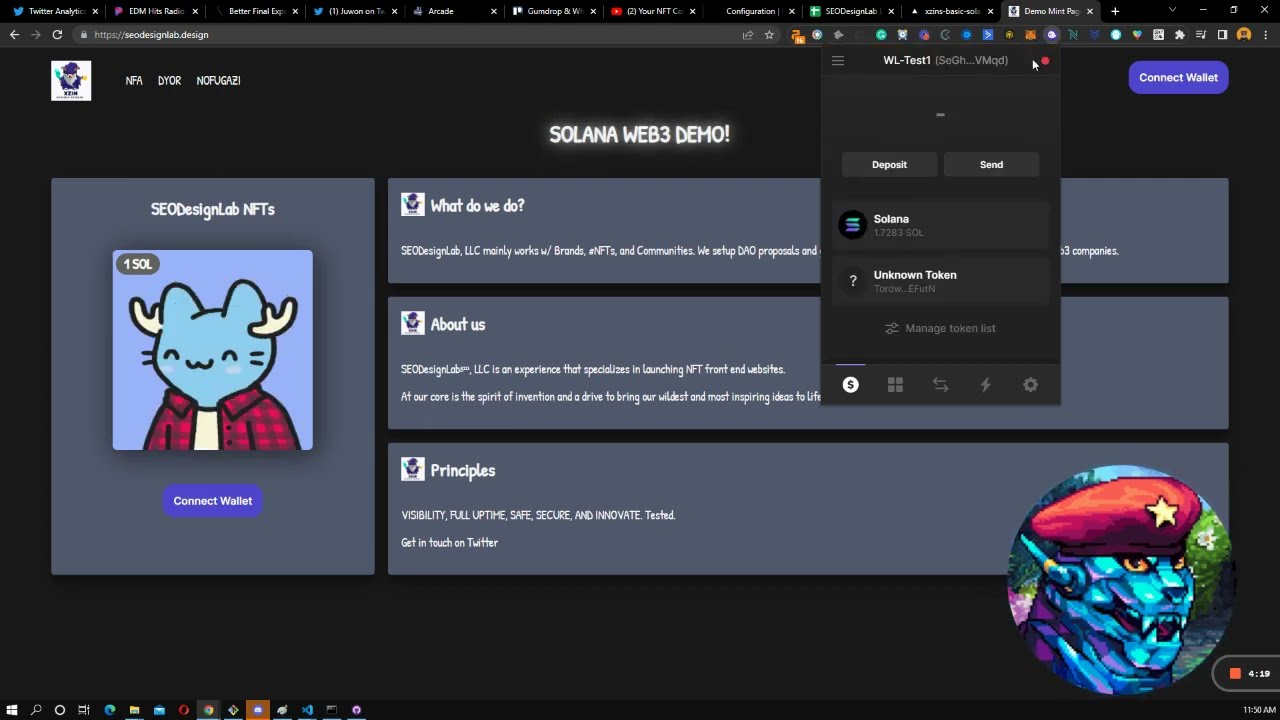
Task: Click NFA navigation link
Action: click(134, 80)
